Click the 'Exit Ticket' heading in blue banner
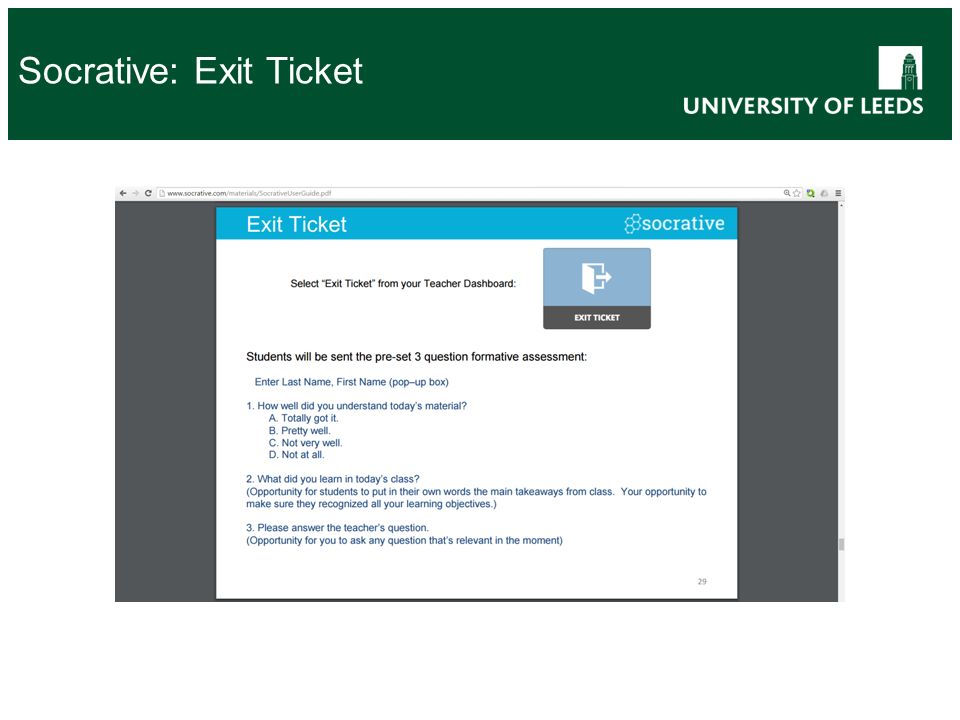The height and width of the screenshot is (720, 960). coord(296,224)
